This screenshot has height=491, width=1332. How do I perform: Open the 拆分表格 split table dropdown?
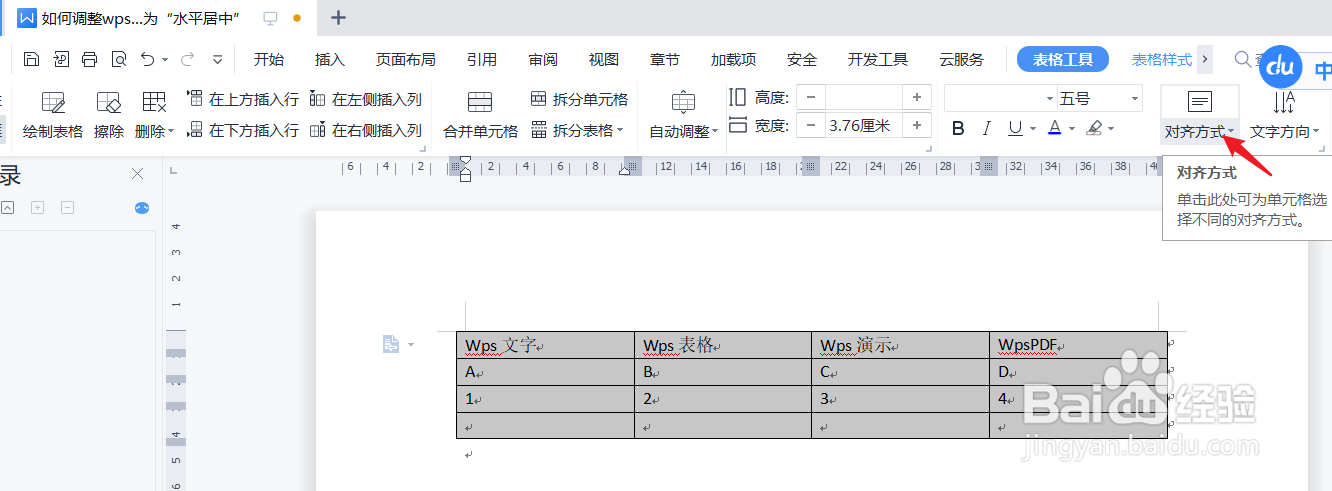tap(577, 130)
